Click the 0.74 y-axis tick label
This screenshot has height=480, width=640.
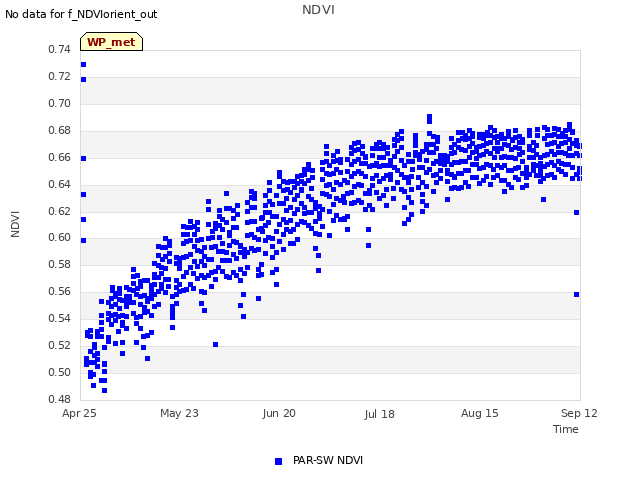(59, 49)
